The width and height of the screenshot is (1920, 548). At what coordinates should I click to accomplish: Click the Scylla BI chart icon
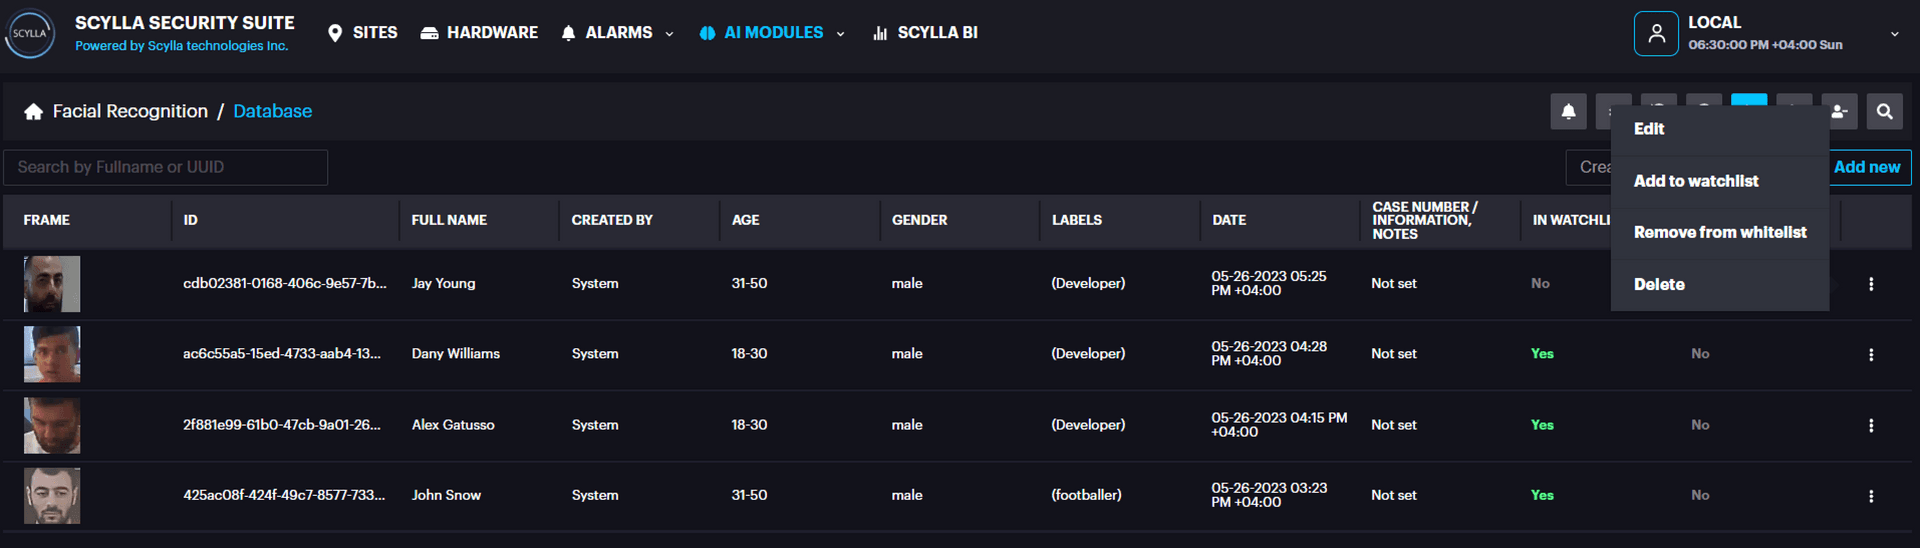pyautogui.click(x=880, y=33)
